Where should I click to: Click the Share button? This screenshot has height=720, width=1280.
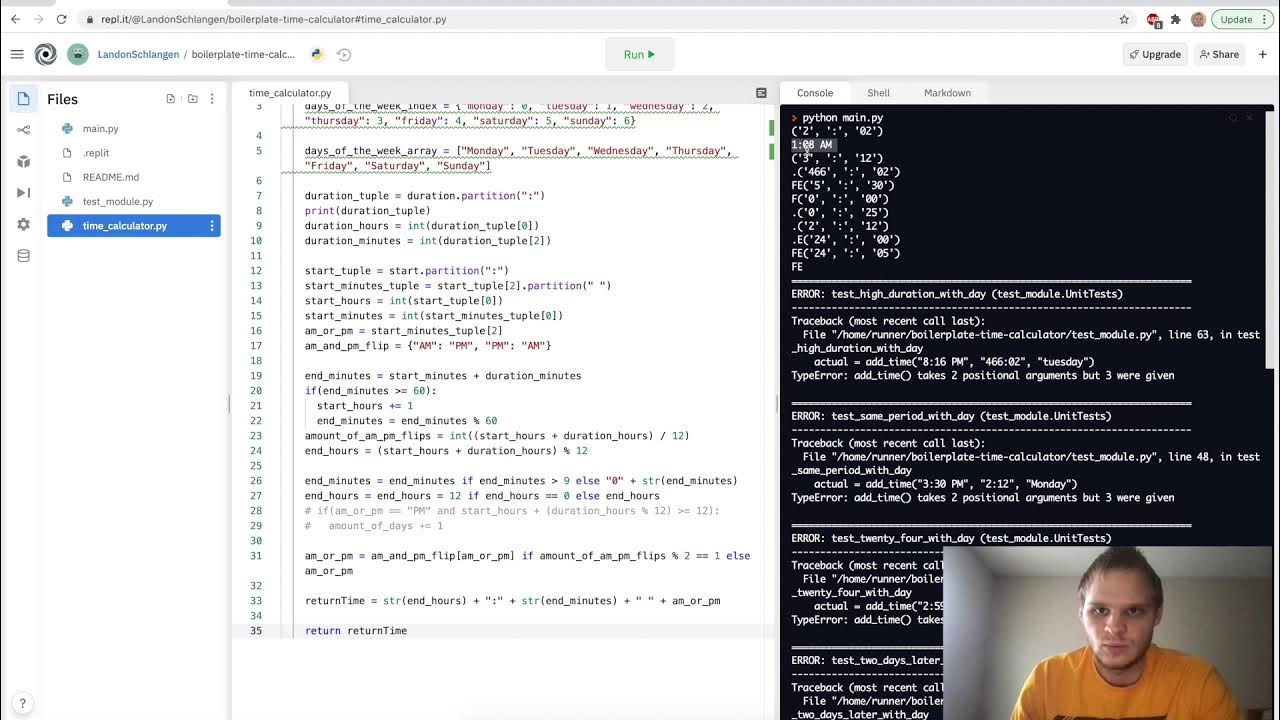pos(1219,54)
